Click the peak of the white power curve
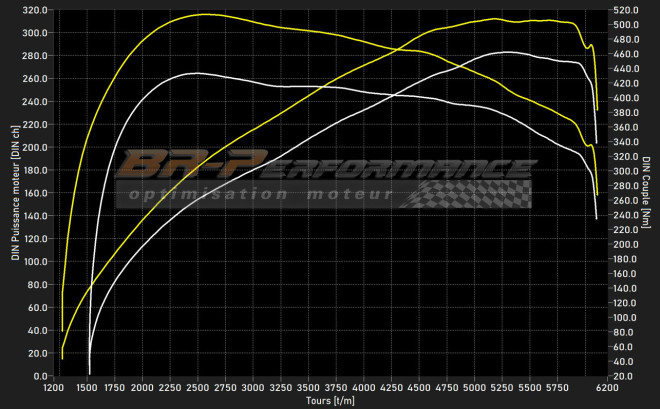 point(508,52)
